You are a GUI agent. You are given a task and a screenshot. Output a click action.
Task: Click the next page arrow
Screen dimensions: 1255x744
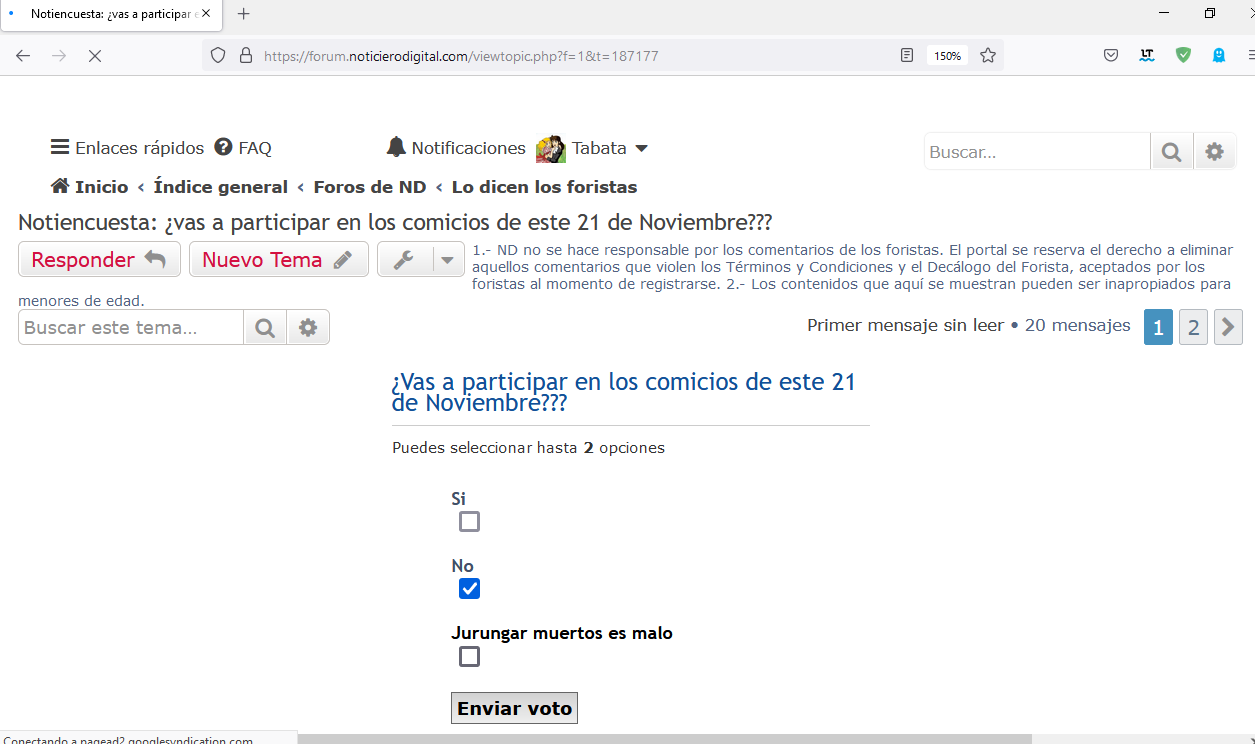point(1228,327)
